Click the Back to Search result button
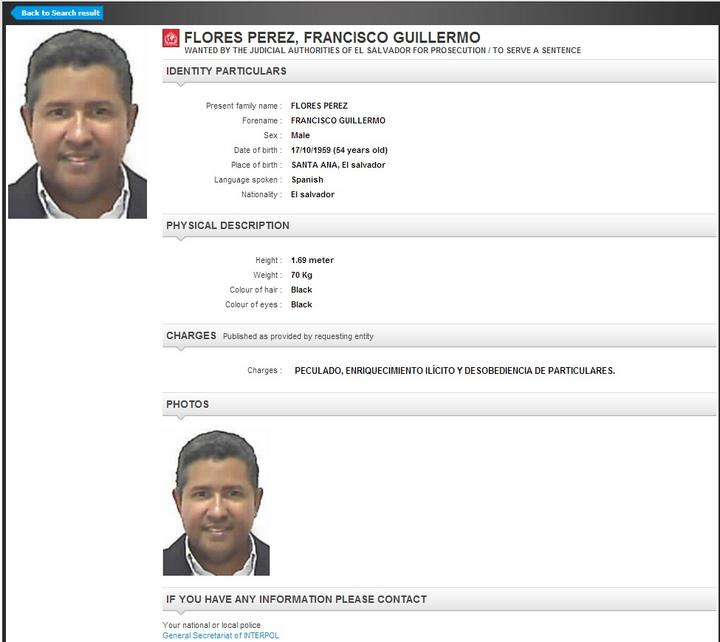Viewport: 720px width, 642px height. (x=57, y=13)
